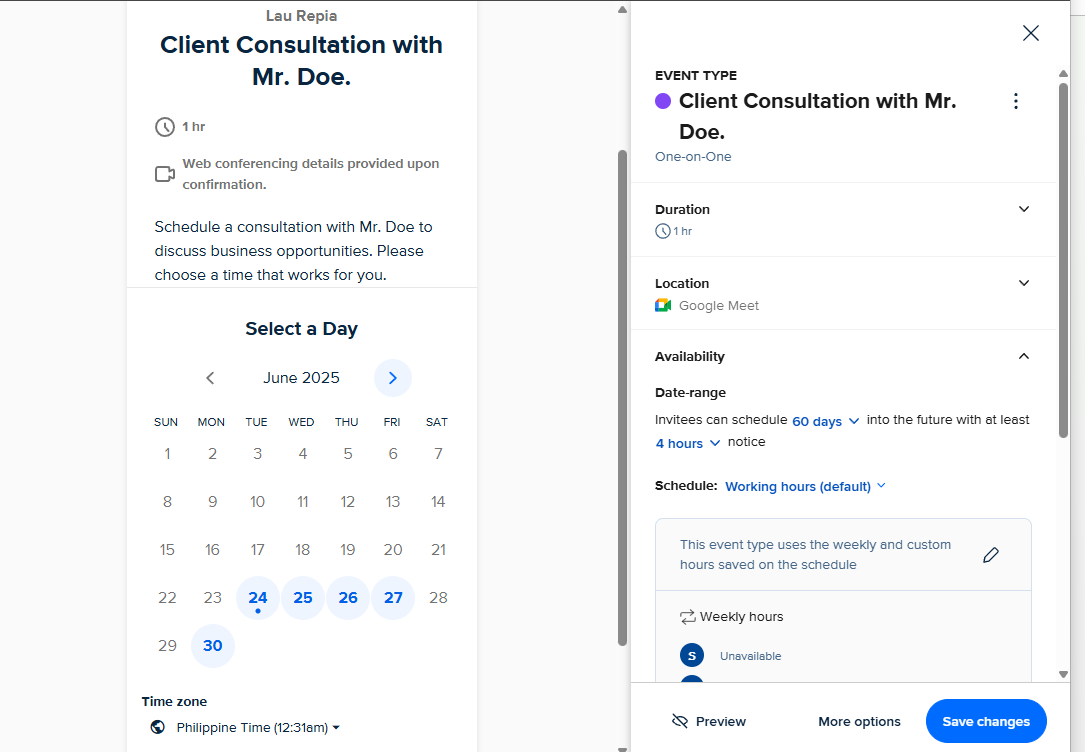Image resolution: width=1085 pixels, height=752 pixels.
Task: Open the three-dot event options menu
Action: tap(1016, 101)
